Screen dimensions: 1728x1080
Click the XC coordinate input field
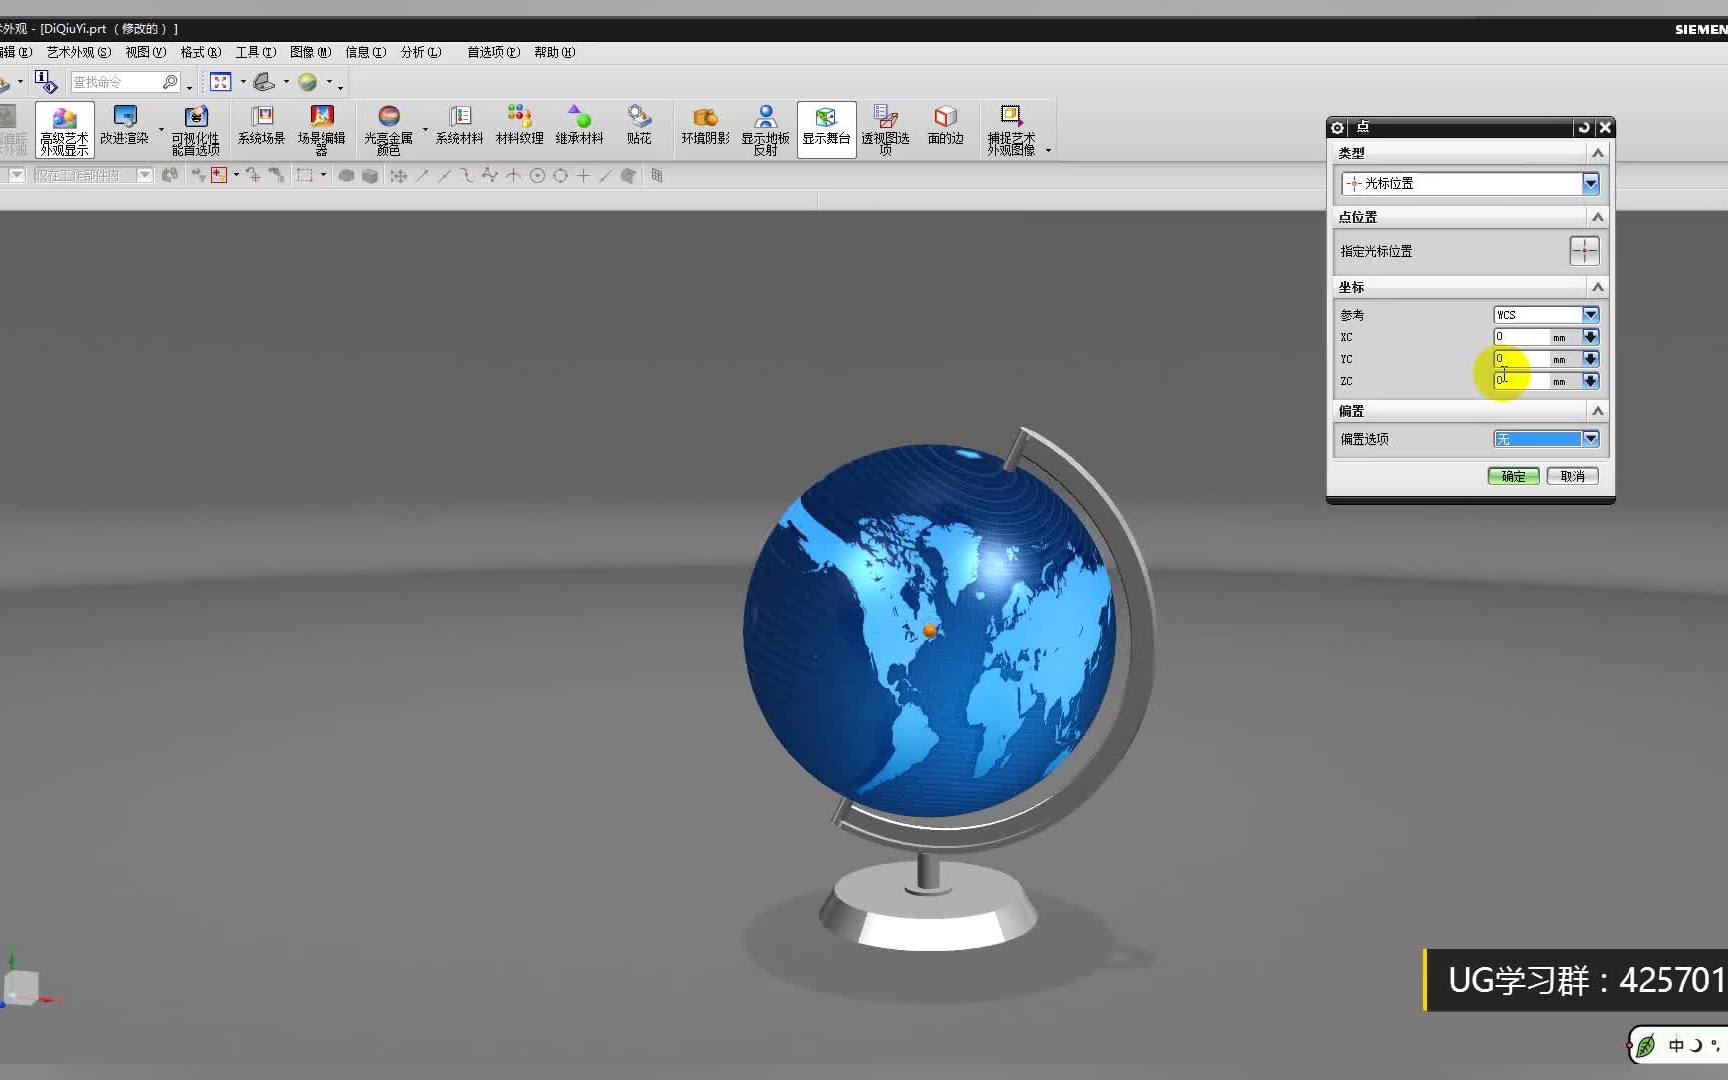pyautogui.click(x=1521, y=337)
